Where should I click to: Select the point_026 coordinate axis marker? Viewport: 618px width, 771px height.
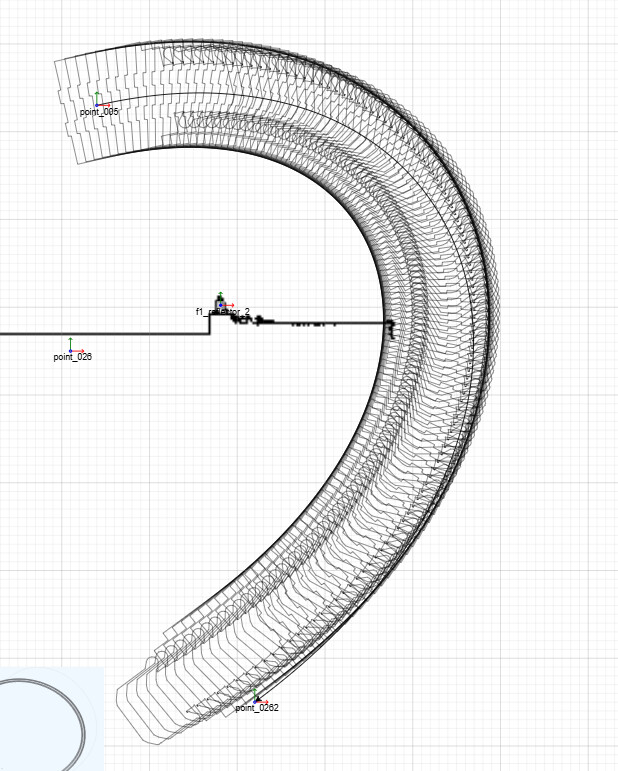[71, 350]
